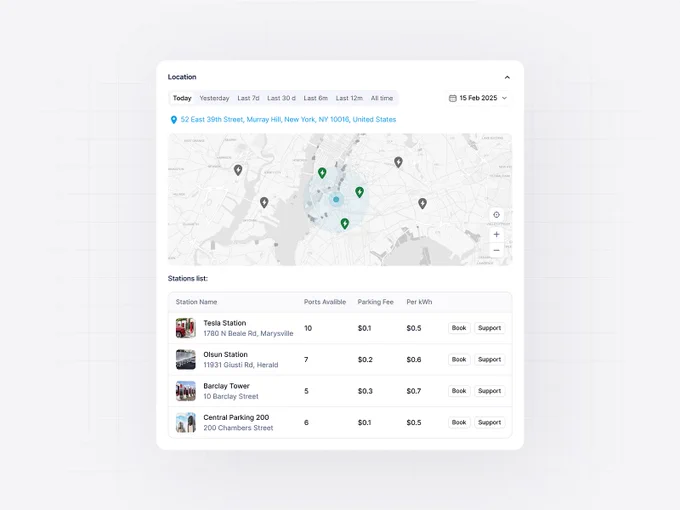This screenshot has width=680, height=510.
Task: Click address 1780 N Beale Rd, Marysville
Action: pos(248,333)
